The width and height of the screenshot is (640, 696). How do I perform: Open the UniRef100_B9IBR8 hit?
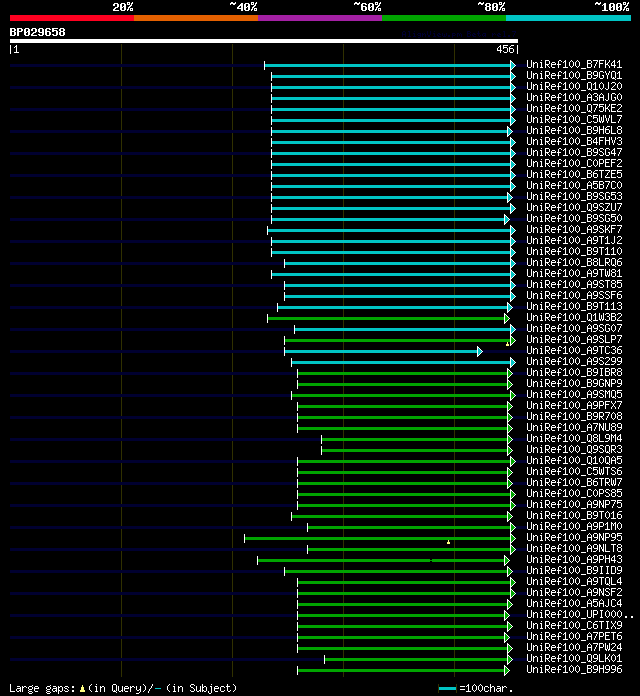[x=574, y=372]
